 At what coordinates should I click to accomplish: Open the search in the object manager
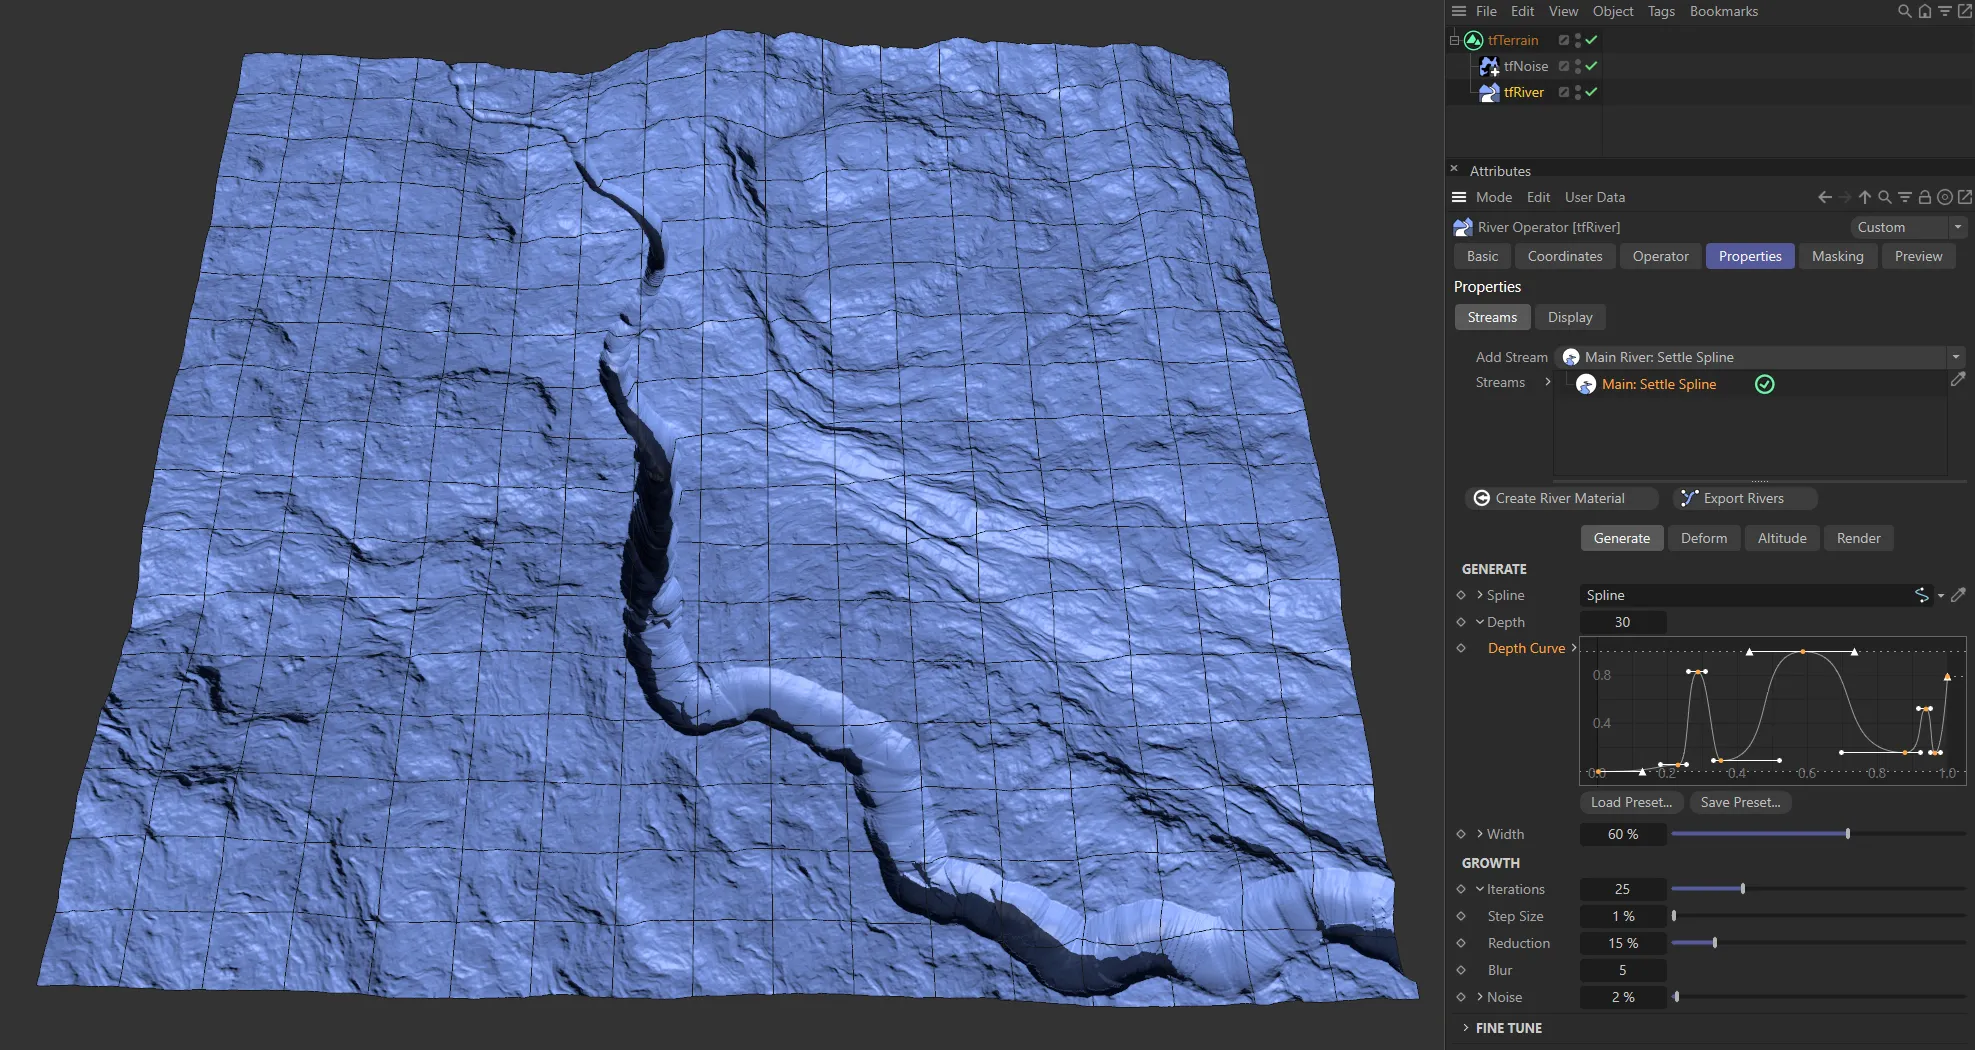[1903, 11]
